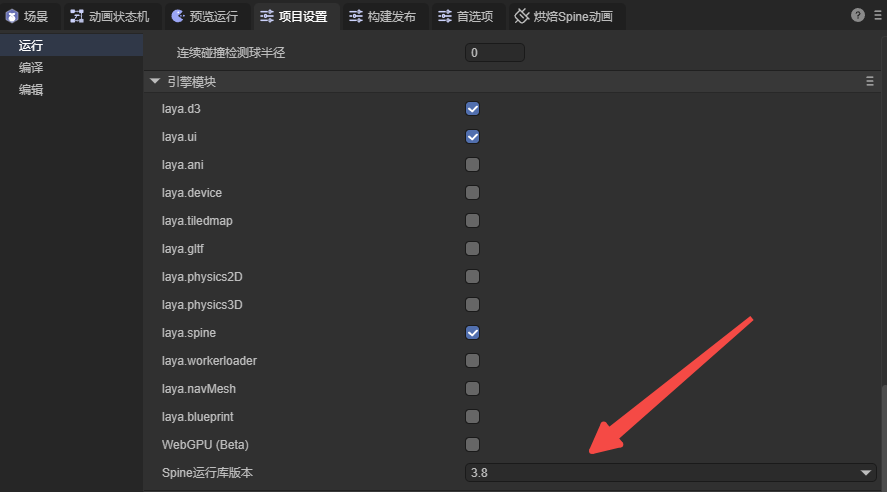Click the help question mark icon
887x492 pixels.
pyautogui.click(x=857, y=15)
